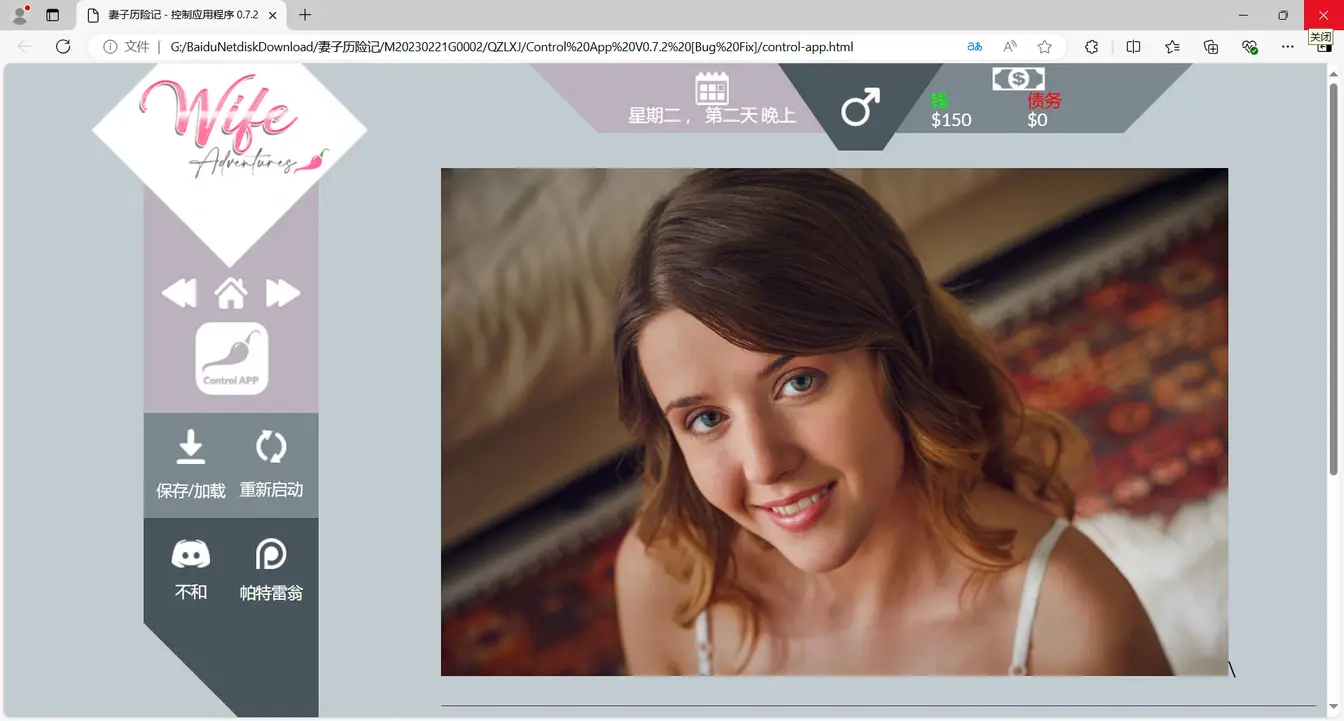The image size is (1344, 721).
Task: Add this page to favorites star
Action: click(x=1045, y=47)
